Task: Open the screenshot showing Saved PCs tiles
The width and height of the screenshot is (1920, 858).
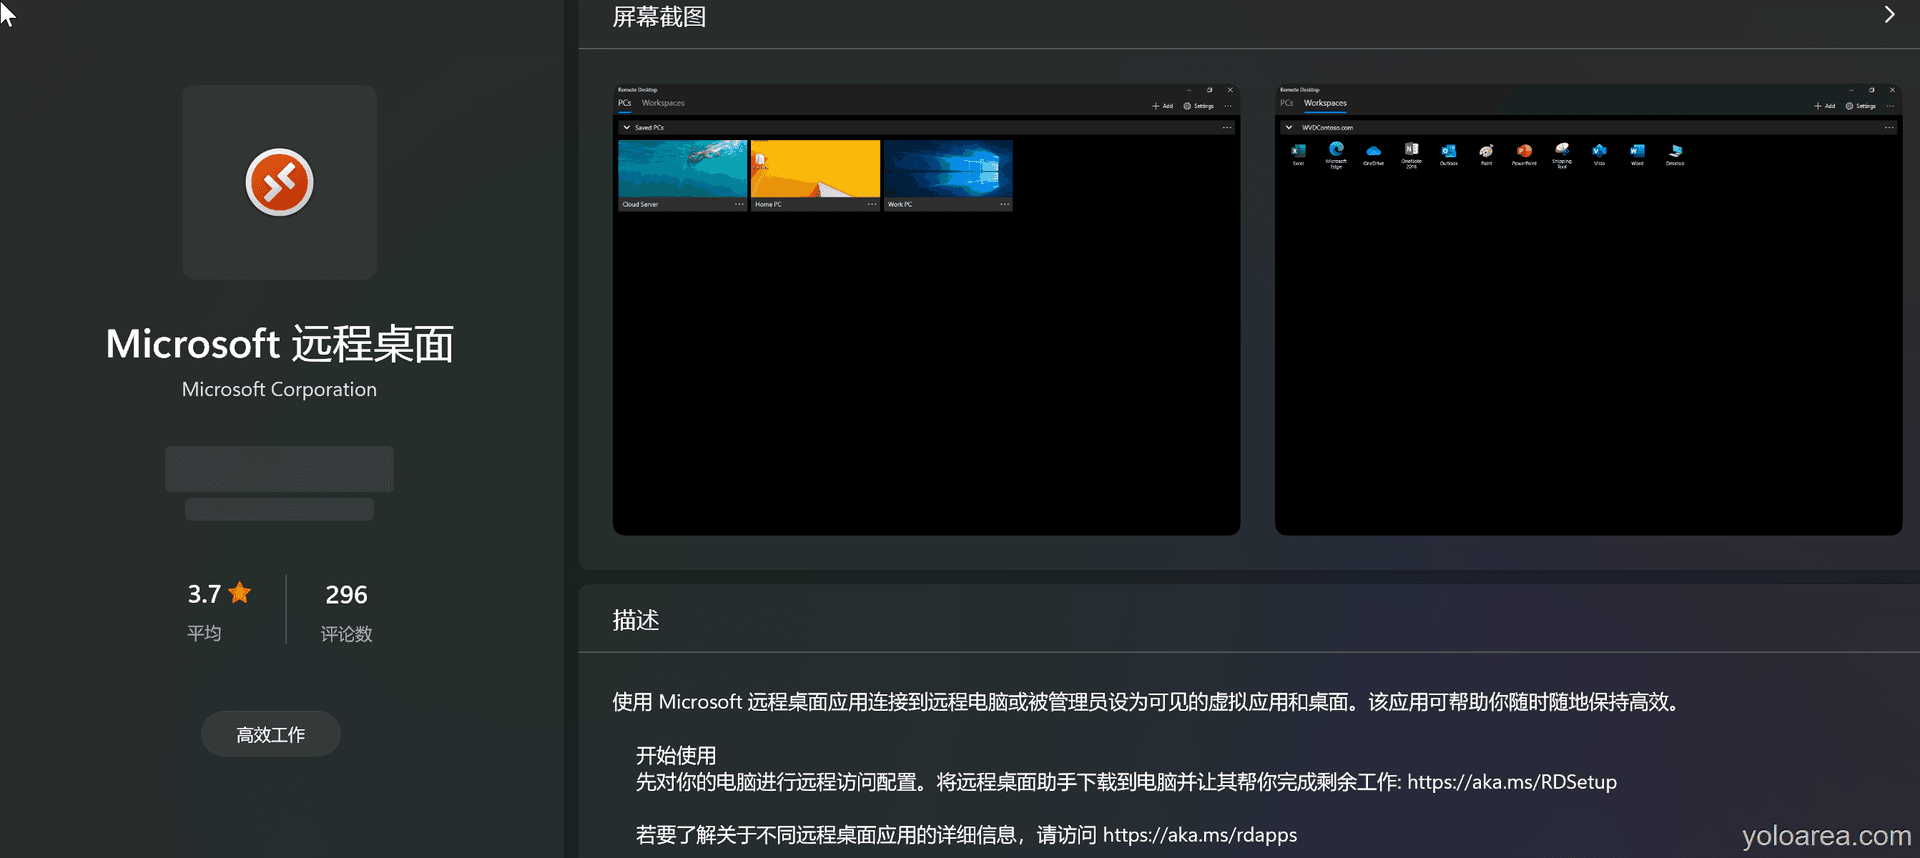Action: click(x=926, y=309)
